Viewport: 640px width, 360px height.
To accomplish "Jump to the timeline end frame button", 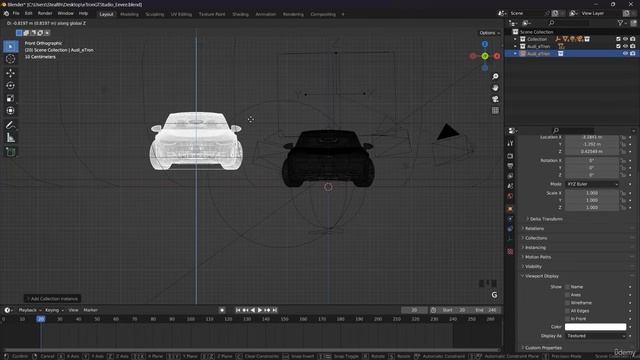I will coord(275,310).
